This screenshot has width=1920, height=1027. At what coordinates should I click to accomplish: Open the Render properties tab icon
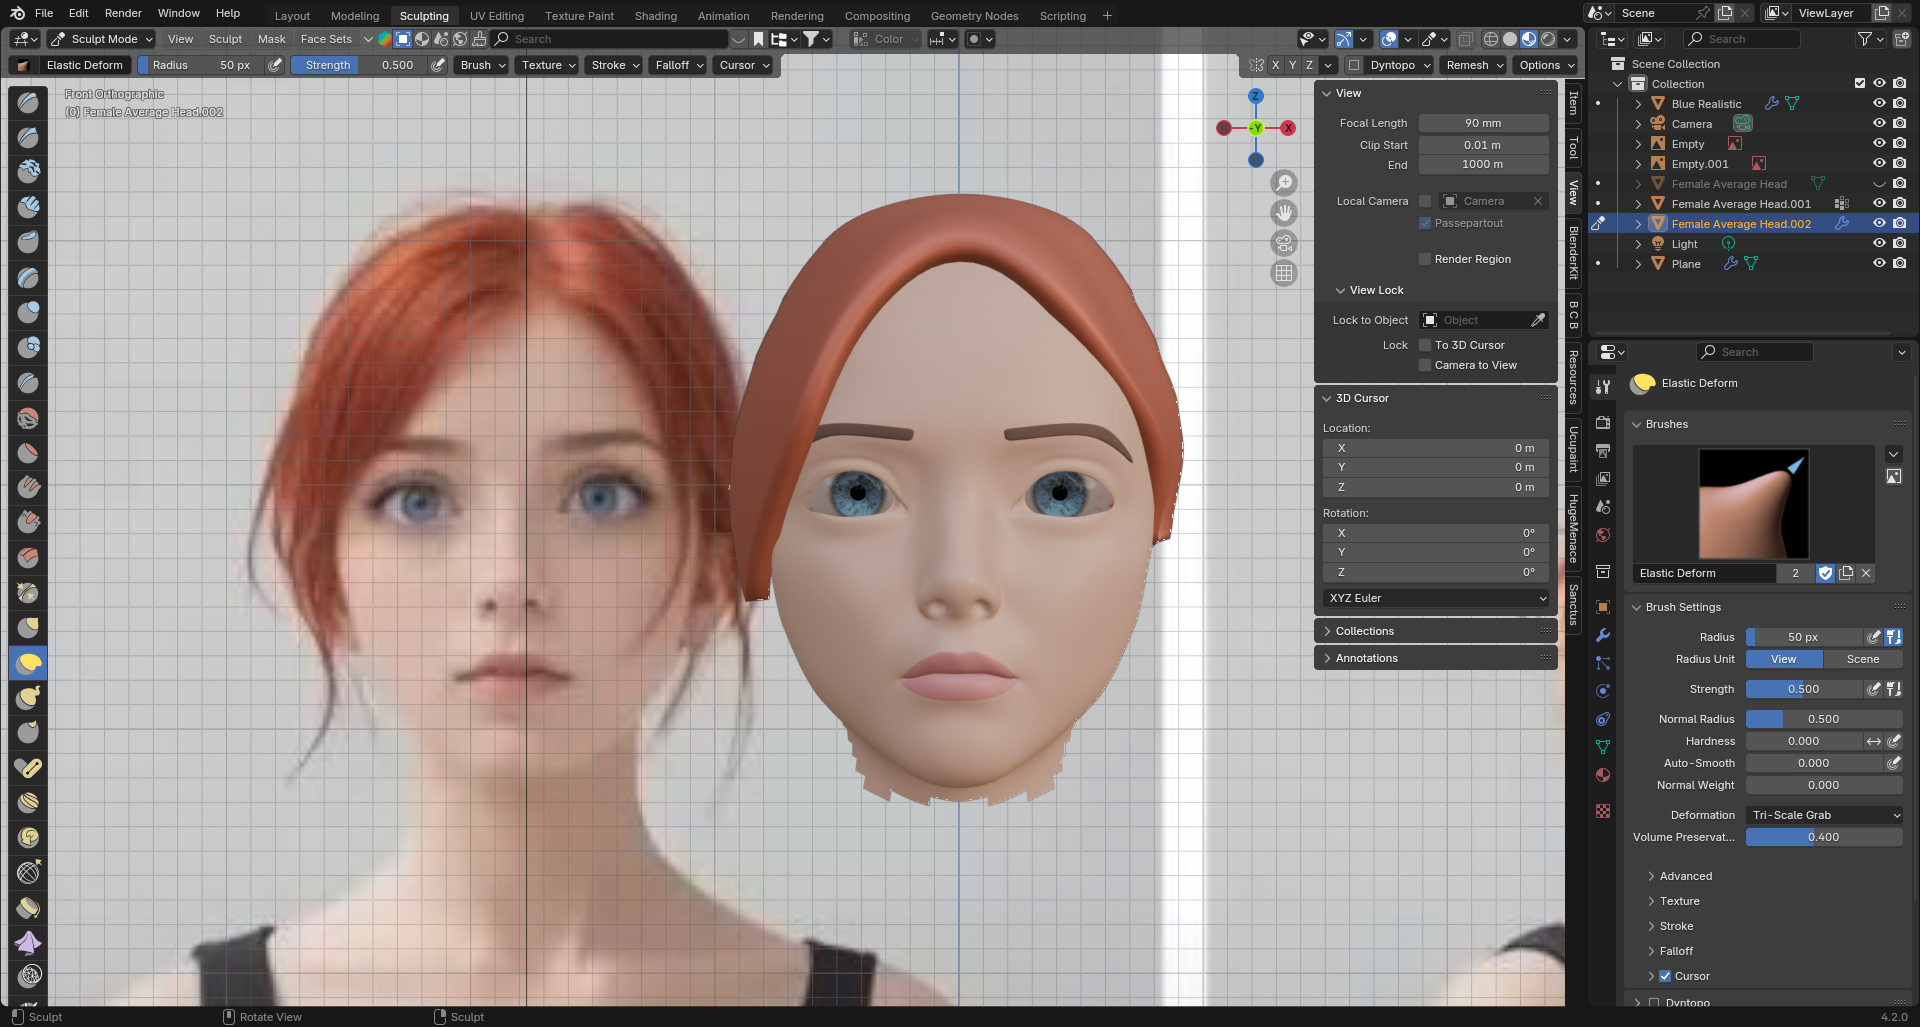[x=1603, y=423]
